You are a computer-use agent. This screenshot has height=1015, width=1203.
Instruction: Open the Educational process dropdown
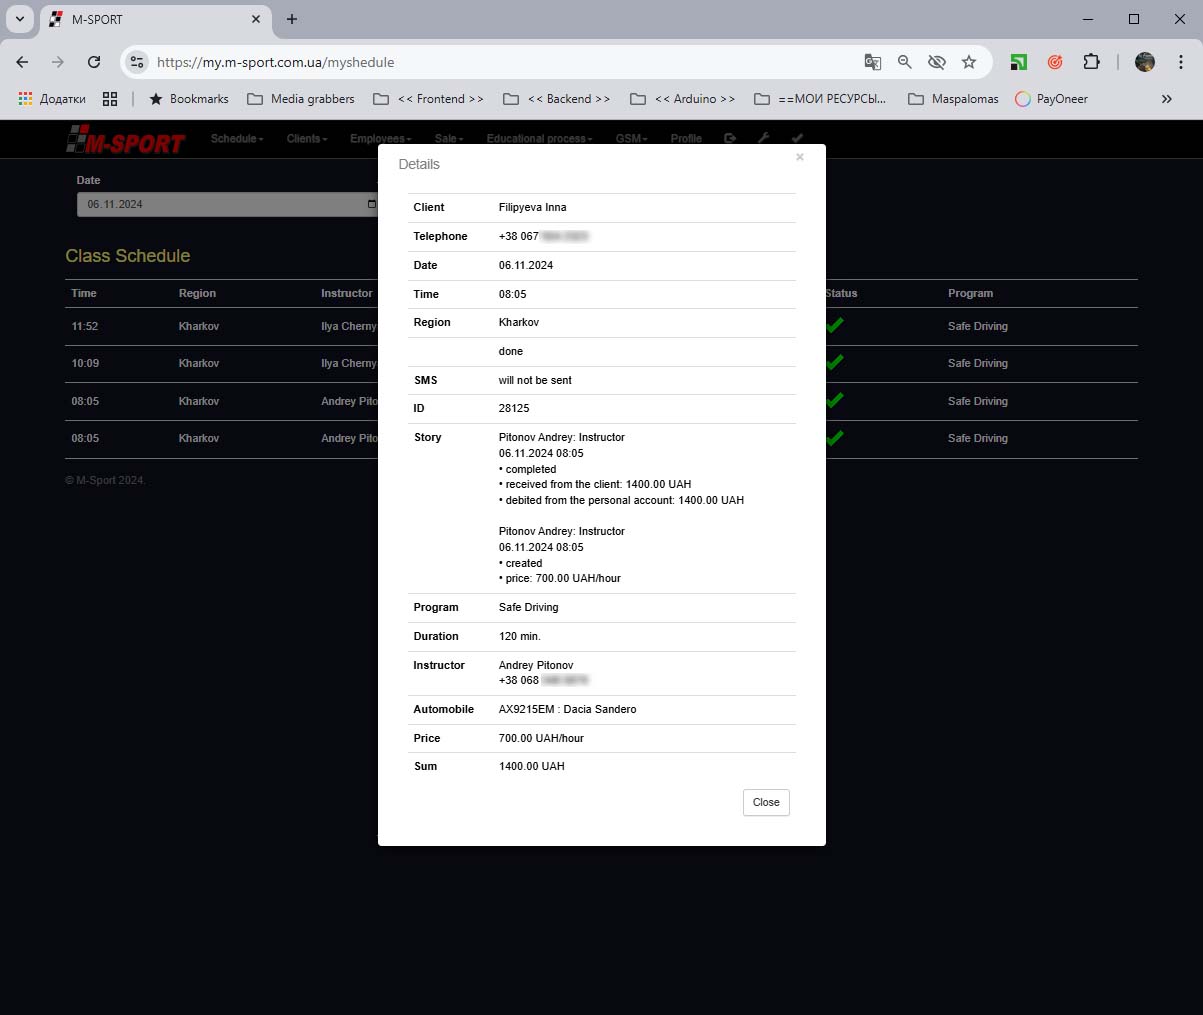[539, 139]
